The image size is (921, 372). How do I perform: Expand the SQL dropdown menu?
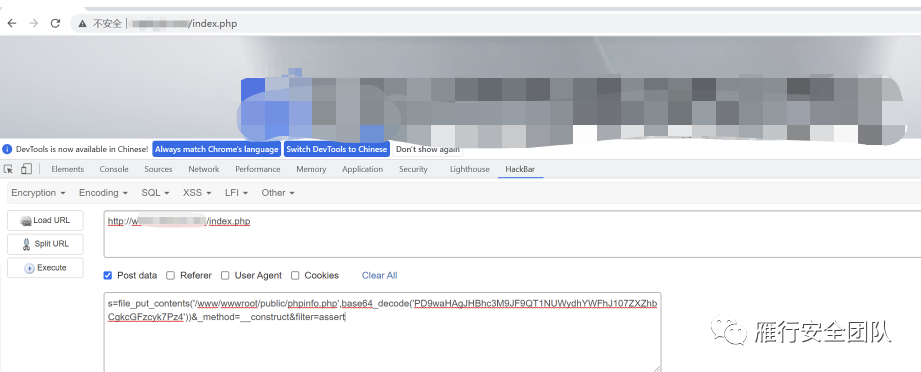(x=155, y=193)
